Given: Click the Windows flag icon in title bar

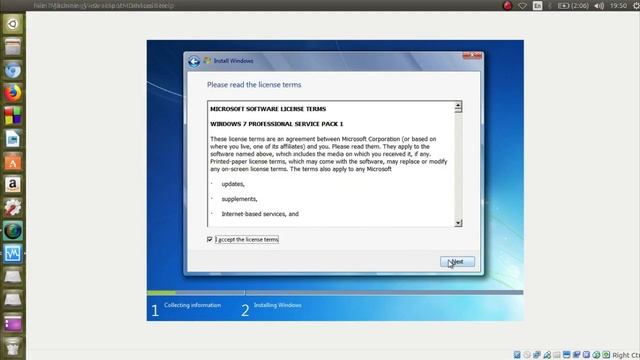Looking at the screenshot, I should [207, 60].
